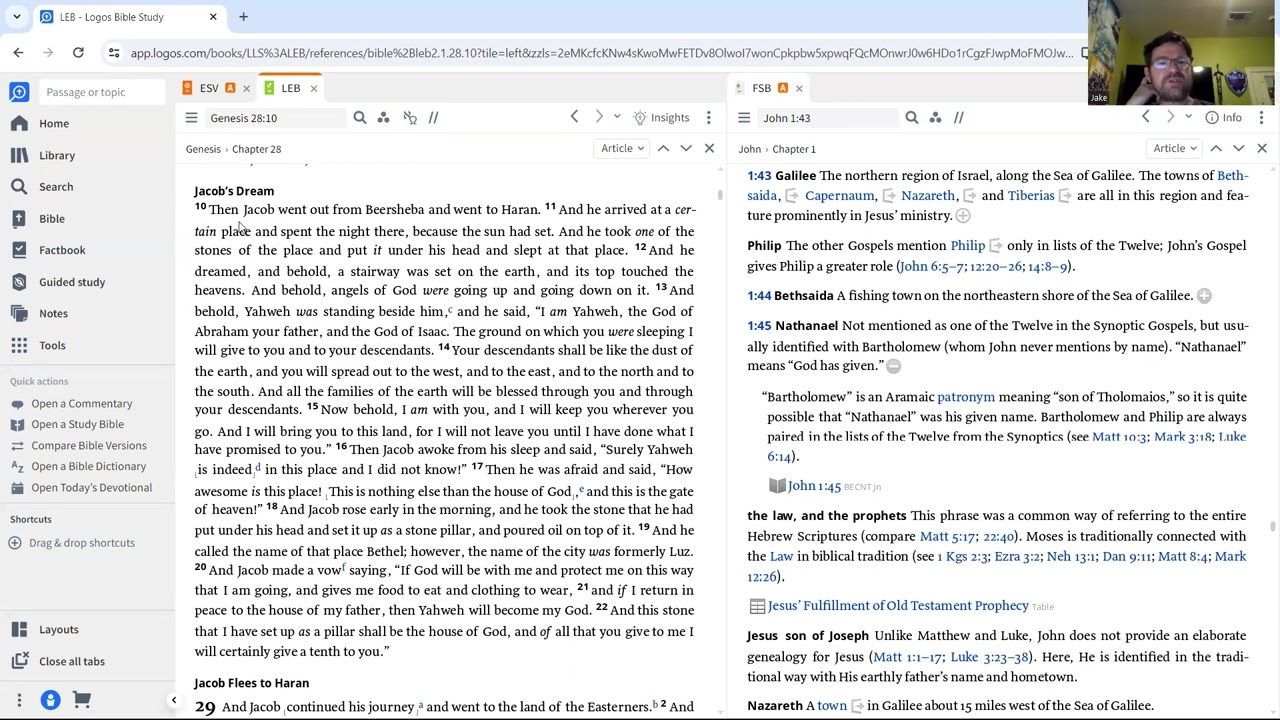Image resolution: width=1280 pixels, height=720 pixels.
Task: Open a Study Bible quick action
Action: [x=77, y=424]
